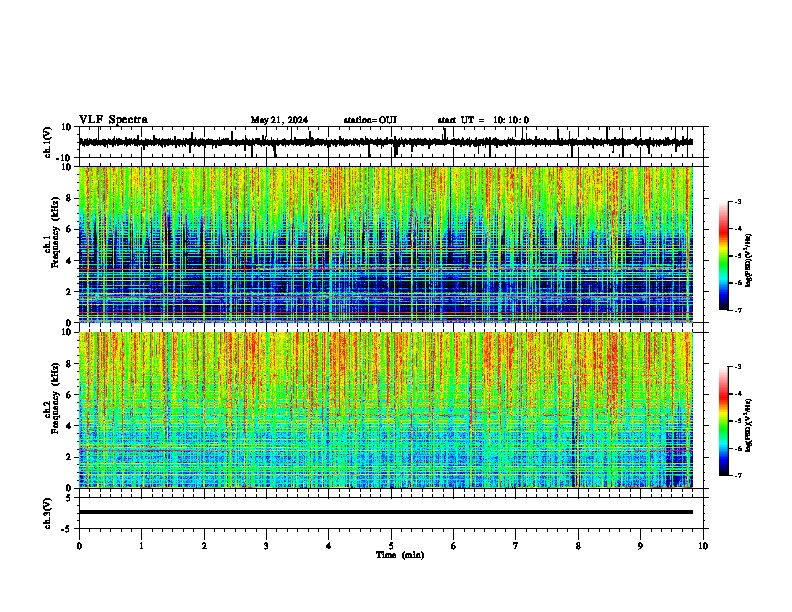Click the "start UT = 10:10:0" header text
792x612 pixels.
(x=483, y=120)
